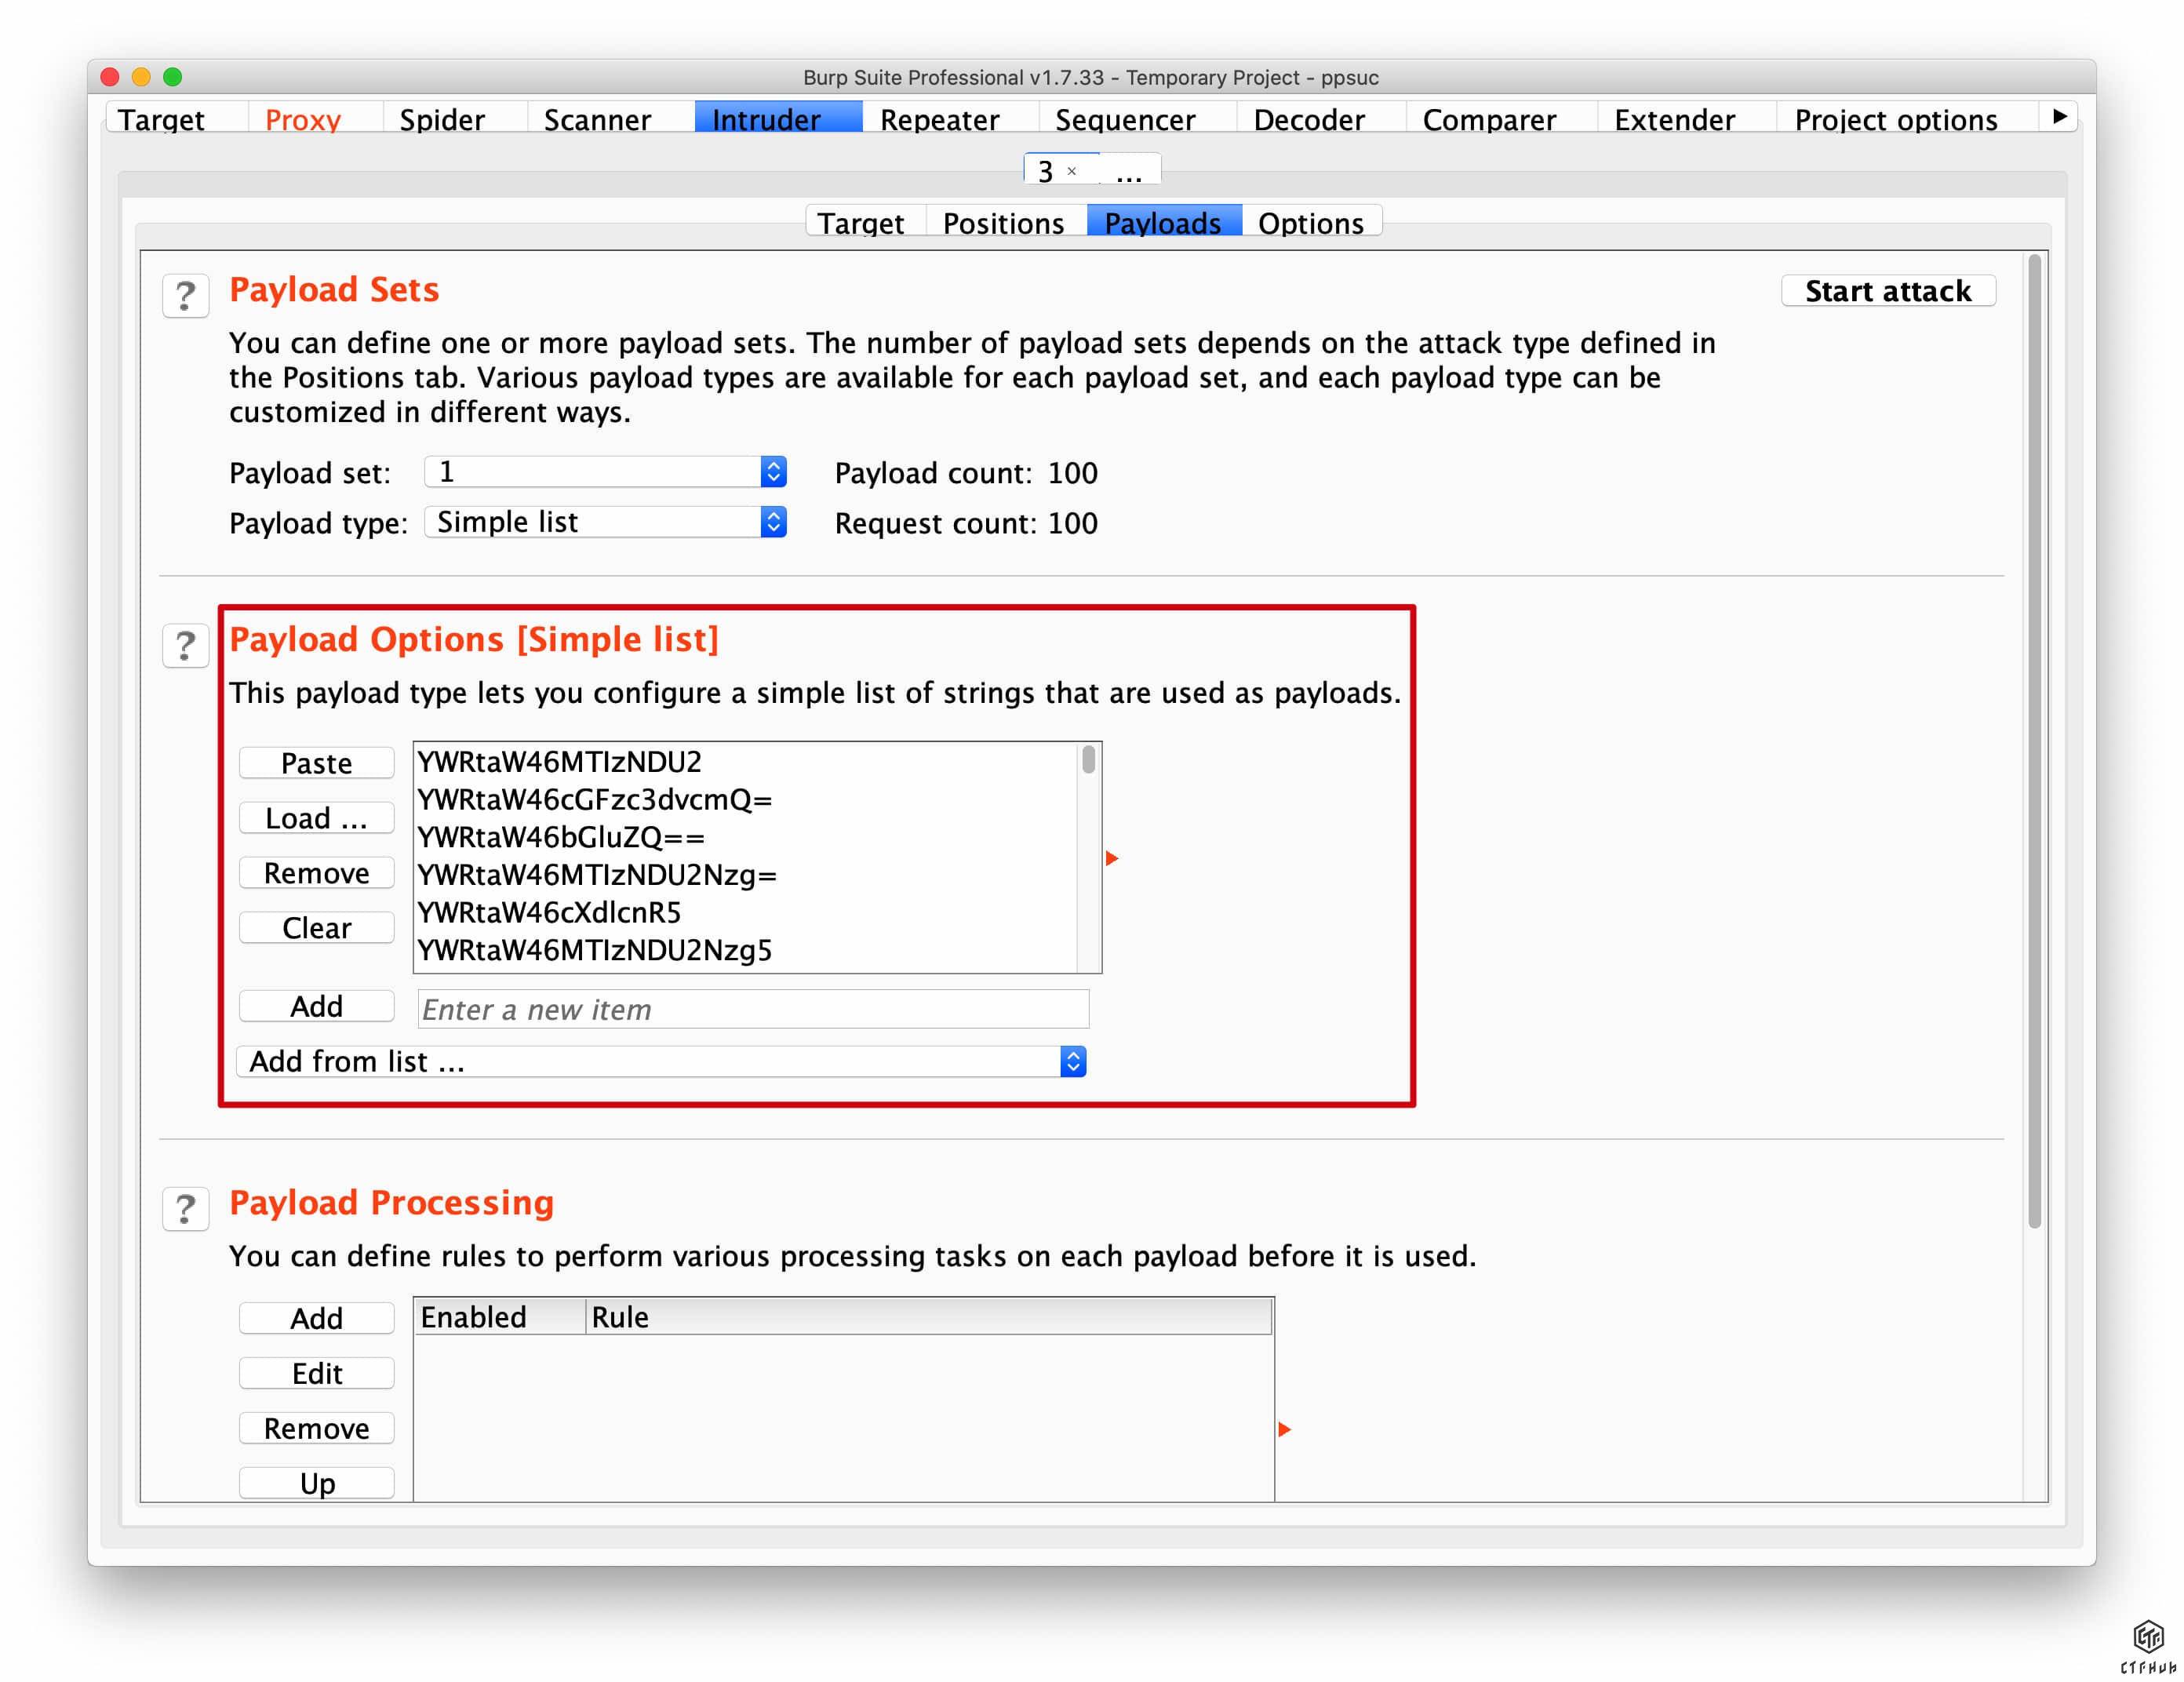Clear the payload list
This screenshot has width=2184, height=1682.
(x=316, y=928)
